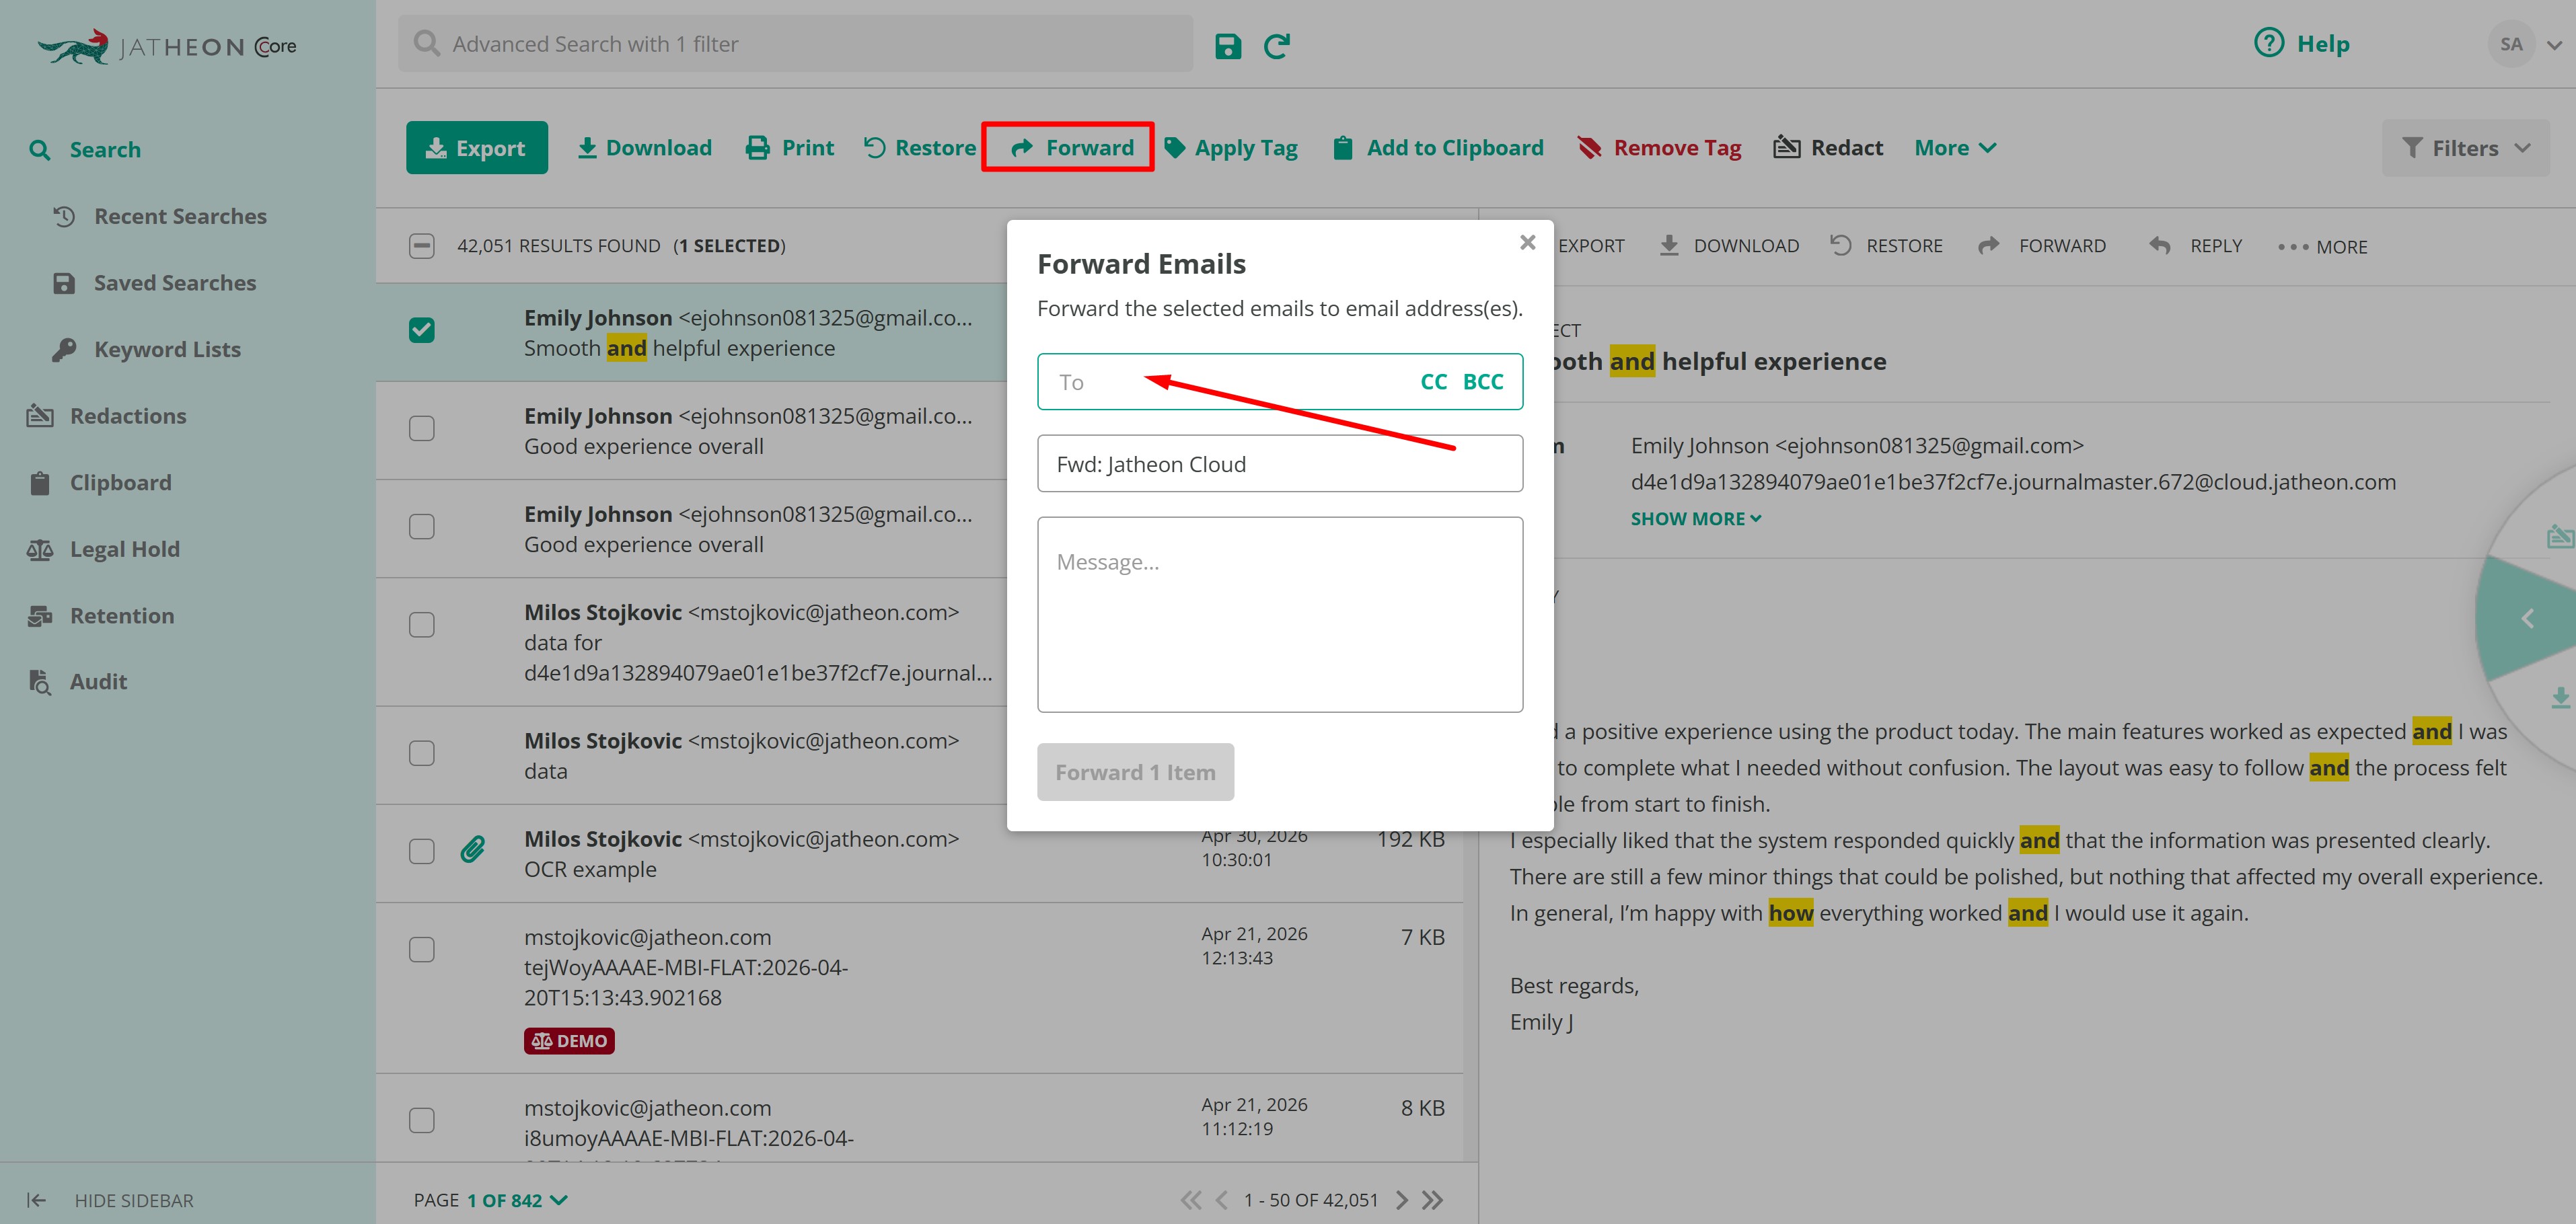Image resolution: width=2576 pixels, height=1224 pixels.
Task: Click the Remove Tag toolbar button
Action: [1659, 148]
